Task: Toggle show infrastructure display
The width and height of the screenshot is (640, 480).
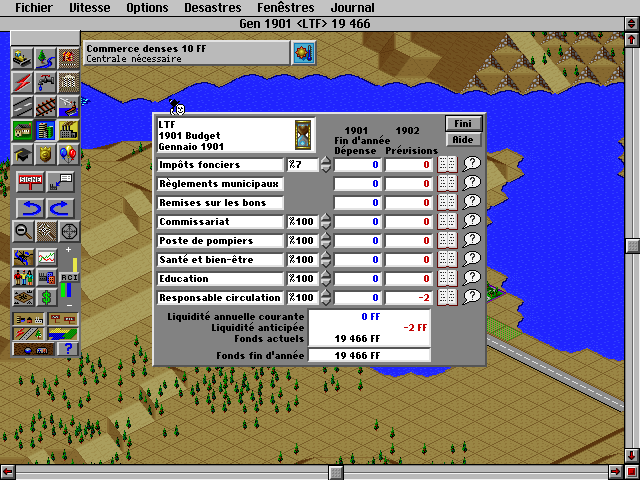Action: [28, 334]
